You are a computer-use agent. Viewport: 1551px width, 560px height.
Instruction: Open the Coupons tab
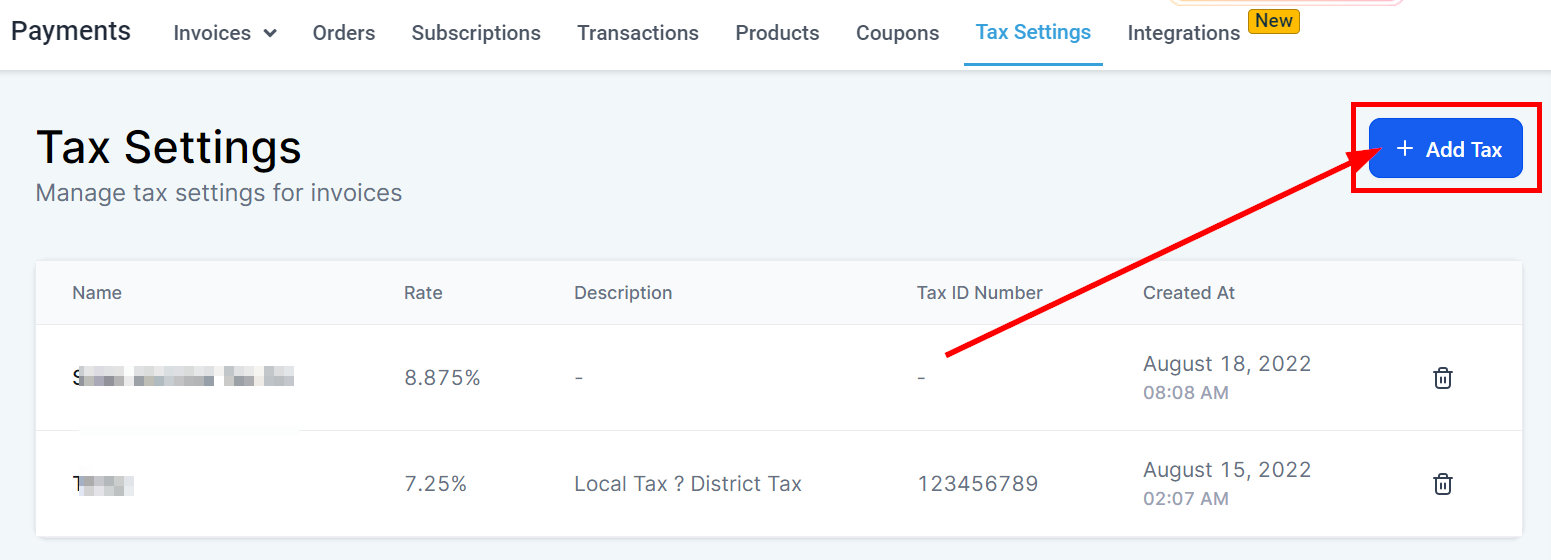tap(897, 33)
